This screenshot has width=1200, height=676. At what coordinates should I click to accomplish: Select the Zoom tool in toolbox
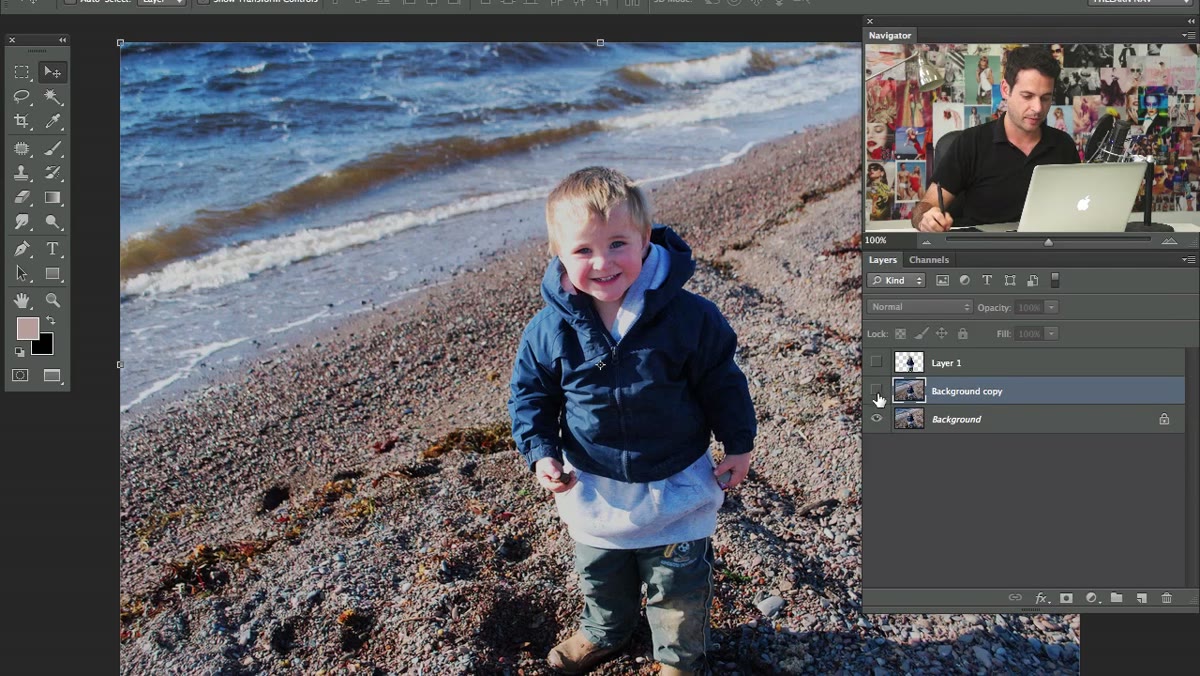click(x=52, y=300)
